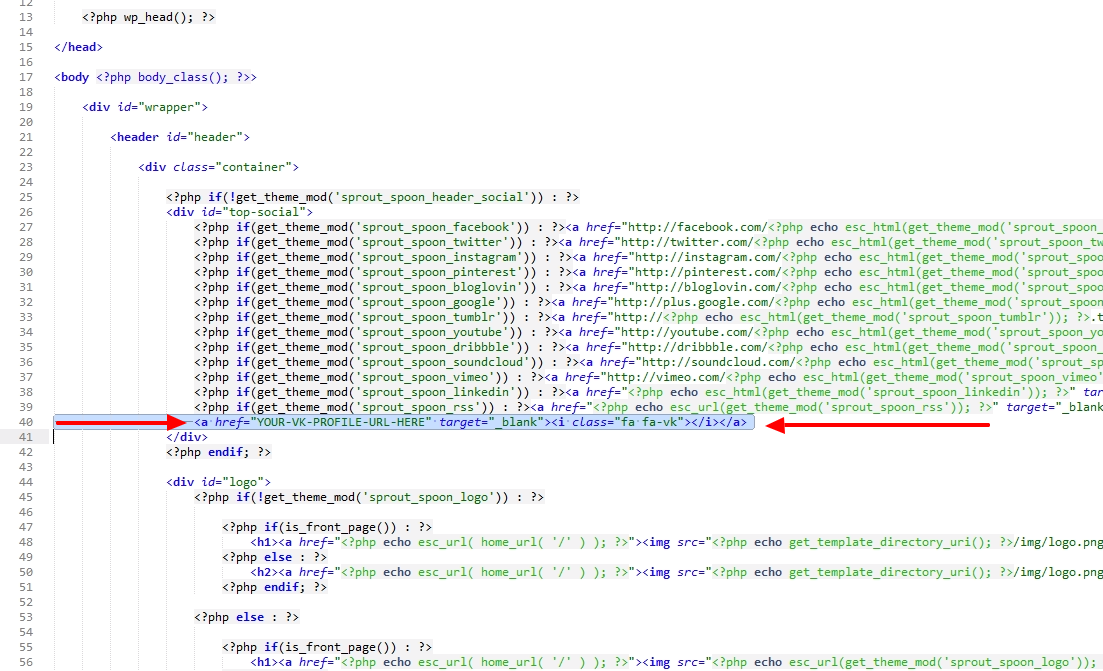The width and height of the screenshot is (1103, 671).
Task: Click line number 56 in the gutter
Action: click(25, 663)
